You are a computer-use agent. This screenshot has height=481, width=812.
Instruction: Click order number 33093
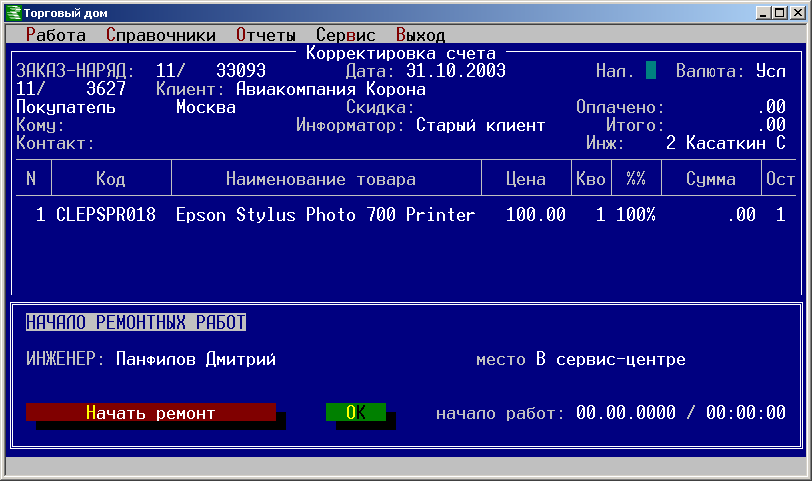click(241, 70)
